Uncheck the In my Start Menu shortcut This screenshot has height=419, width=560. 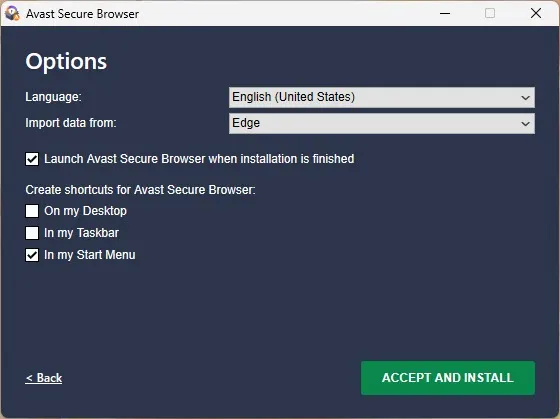point(32,255)
